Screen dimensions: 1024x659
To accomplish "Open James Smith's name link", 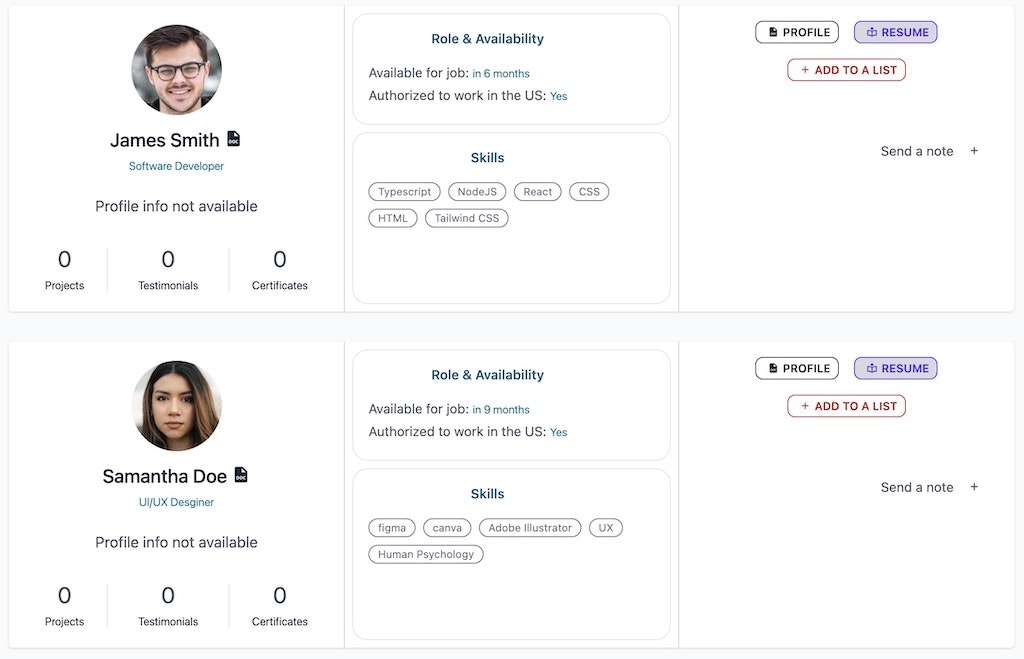I will click(165, 140).
